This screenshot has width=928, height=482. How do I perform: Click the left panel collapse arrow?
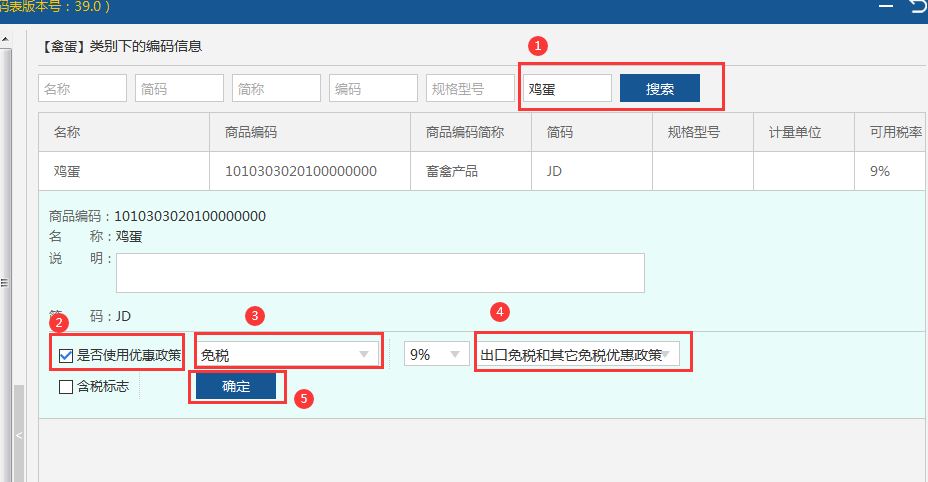(18, 436)
